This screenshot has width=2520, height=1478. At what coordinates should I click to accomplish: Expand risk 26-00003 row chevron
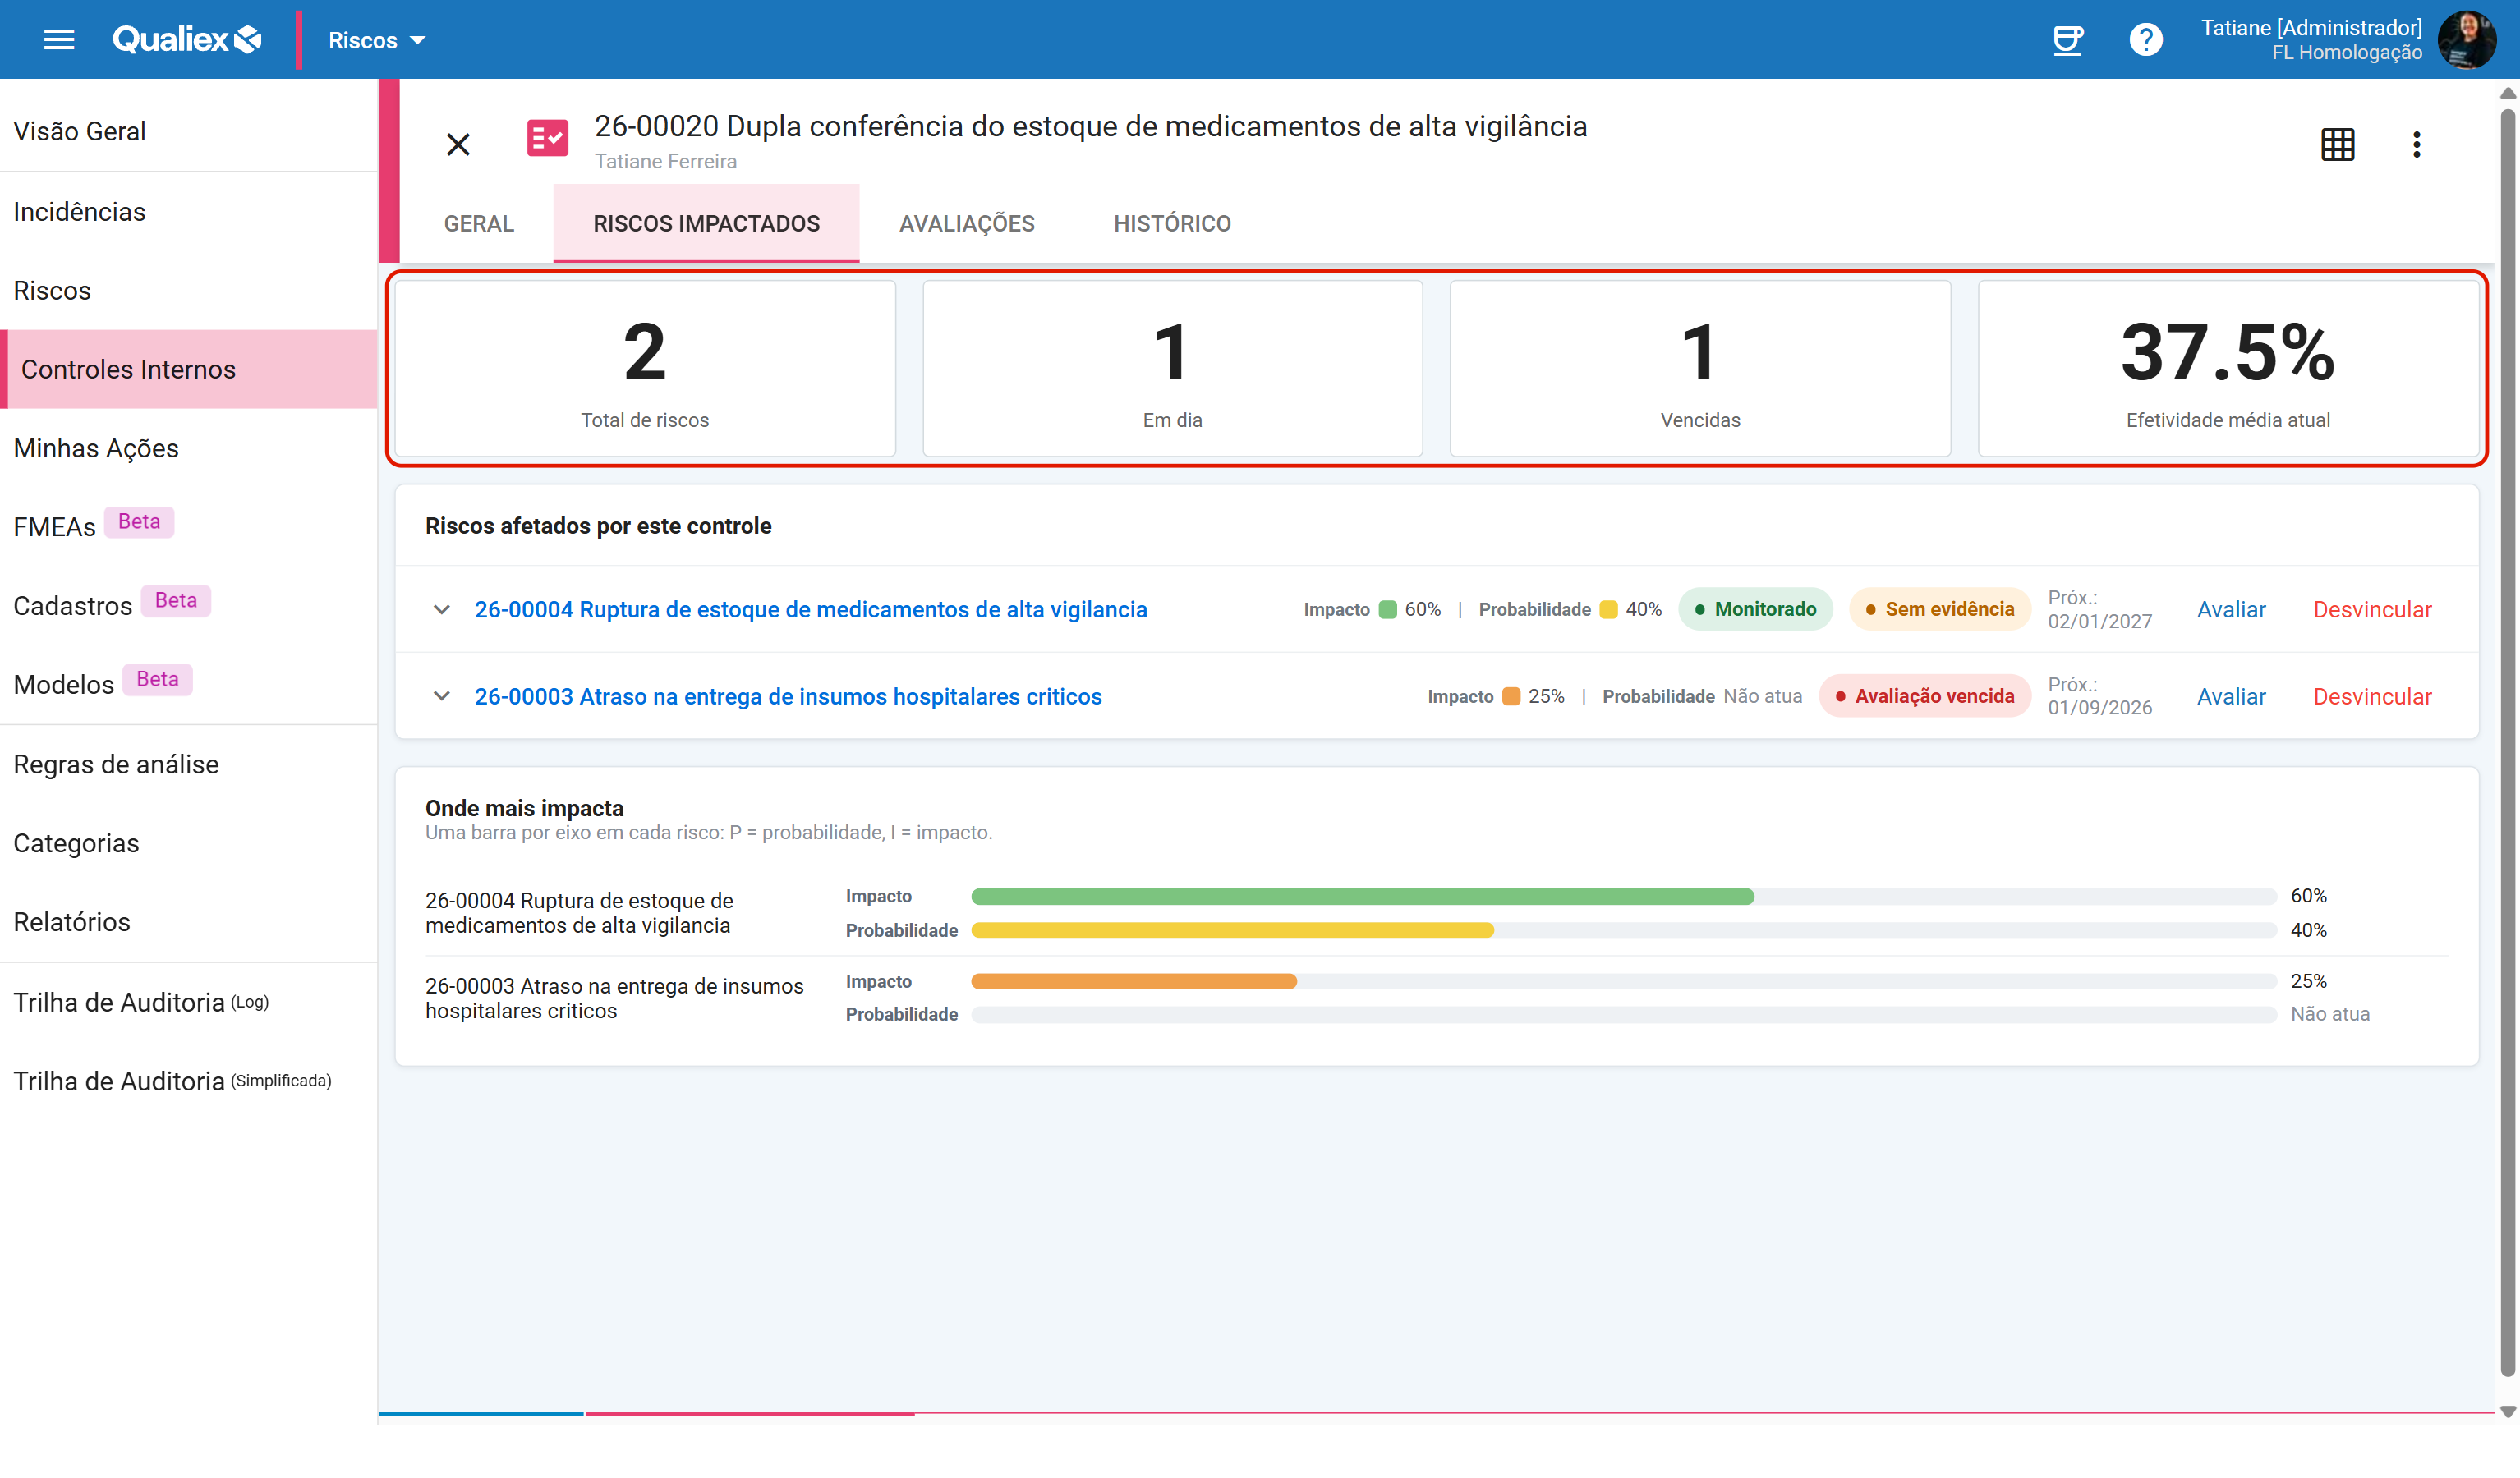pos(441,696)
